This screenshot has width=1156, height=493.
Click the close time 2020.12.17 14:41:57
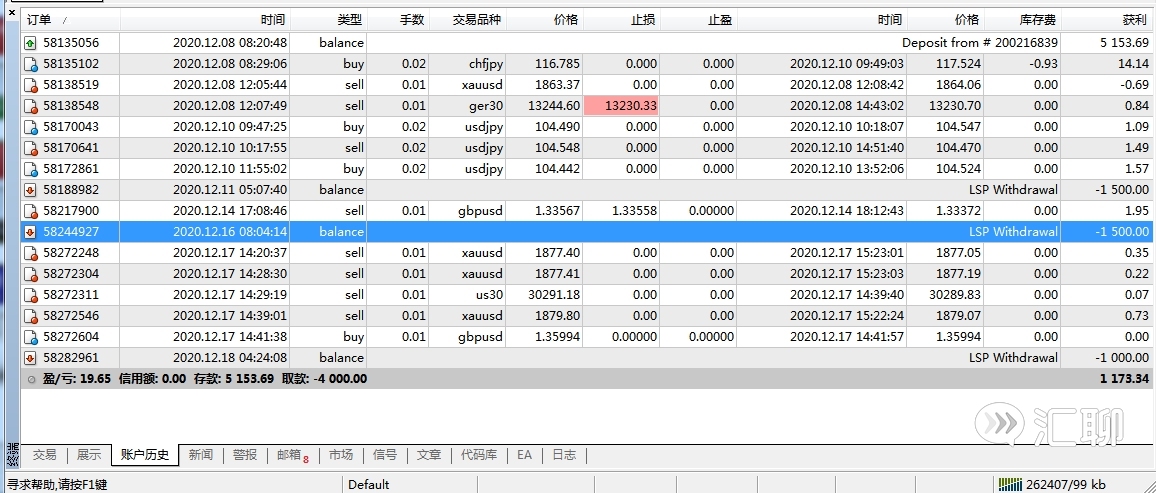click(x=846, y=337)
